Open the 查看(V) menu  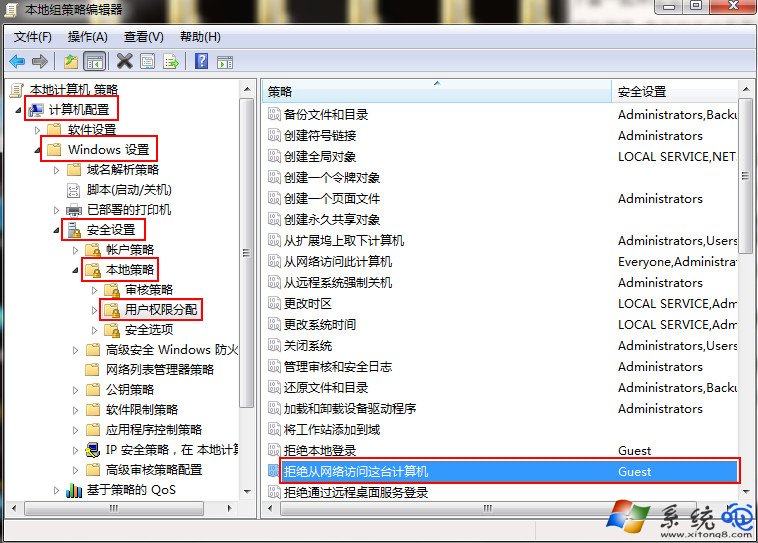coord(144,37)
